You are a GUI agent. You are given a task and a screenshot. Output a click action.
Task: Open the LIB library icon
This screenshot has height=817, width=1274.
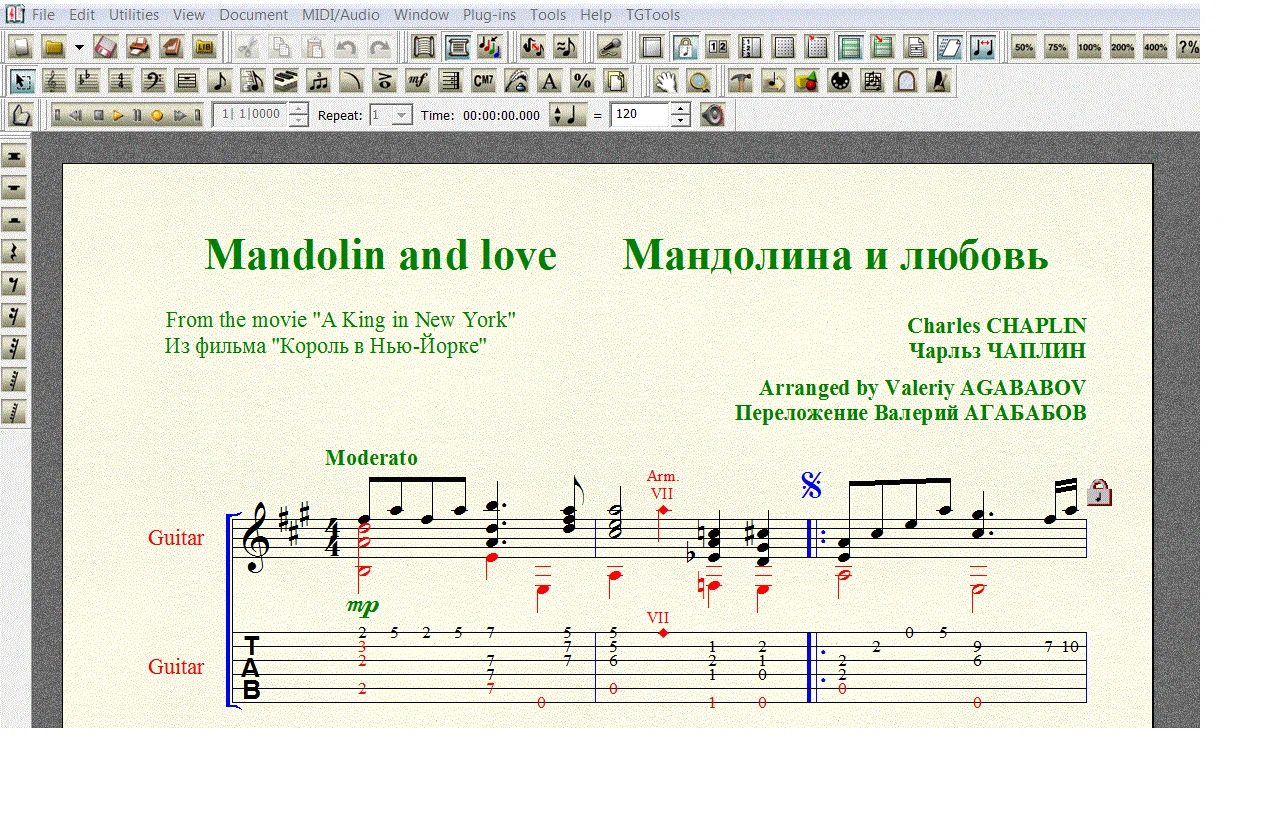205,47
